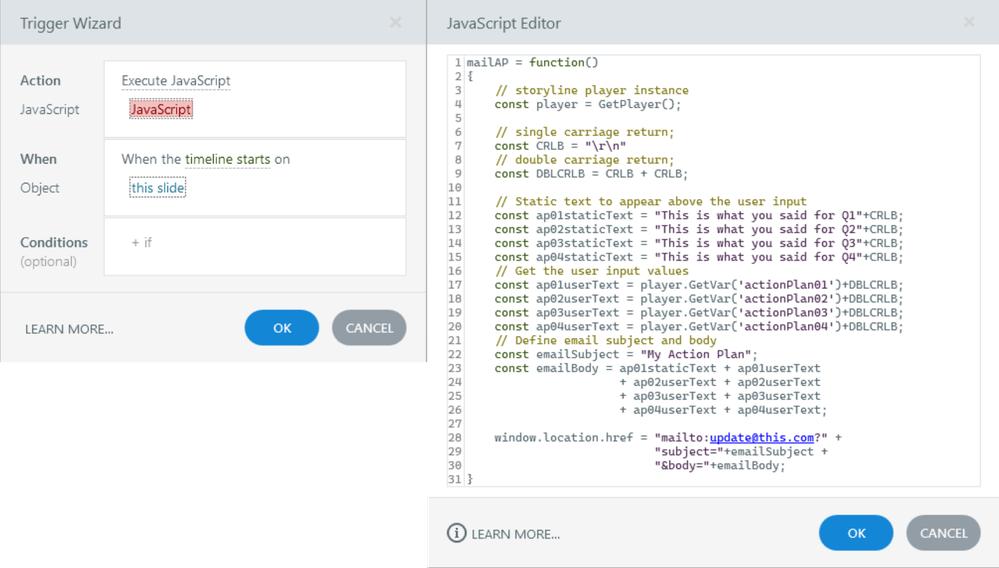The height and width of the screenshot is (568, 999).
Task: Open Learn More in JavaScript Editor
Action: click(515, 534)
